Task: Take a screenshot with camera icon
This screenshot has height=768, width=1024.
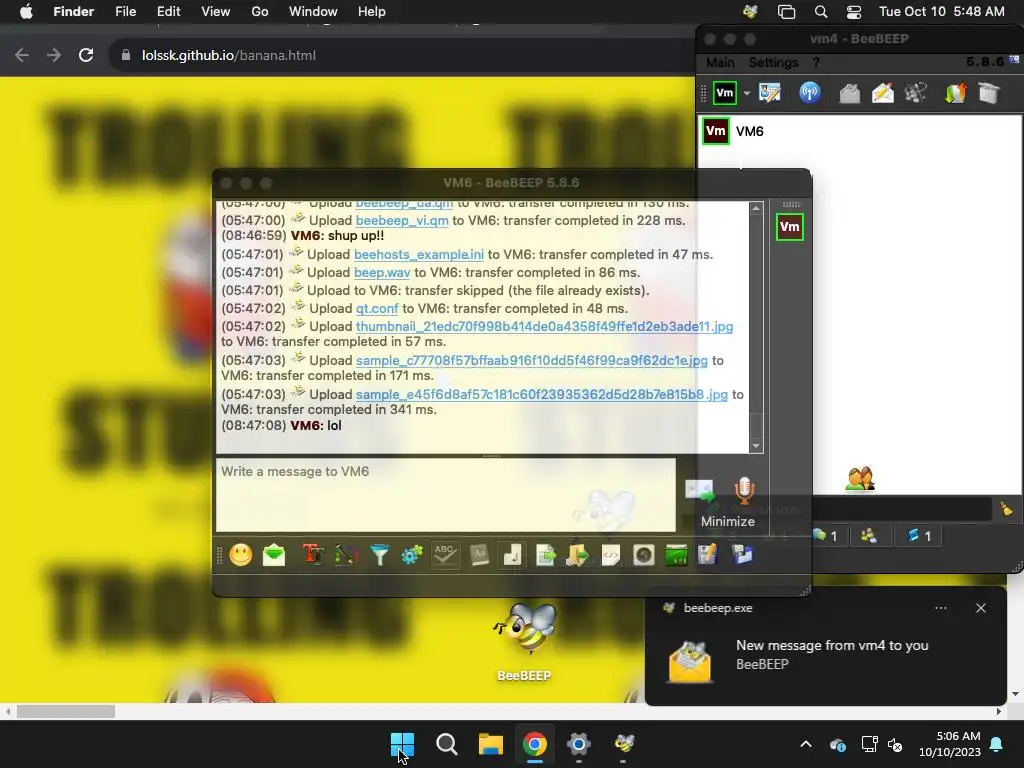Action: pos(643,555)
